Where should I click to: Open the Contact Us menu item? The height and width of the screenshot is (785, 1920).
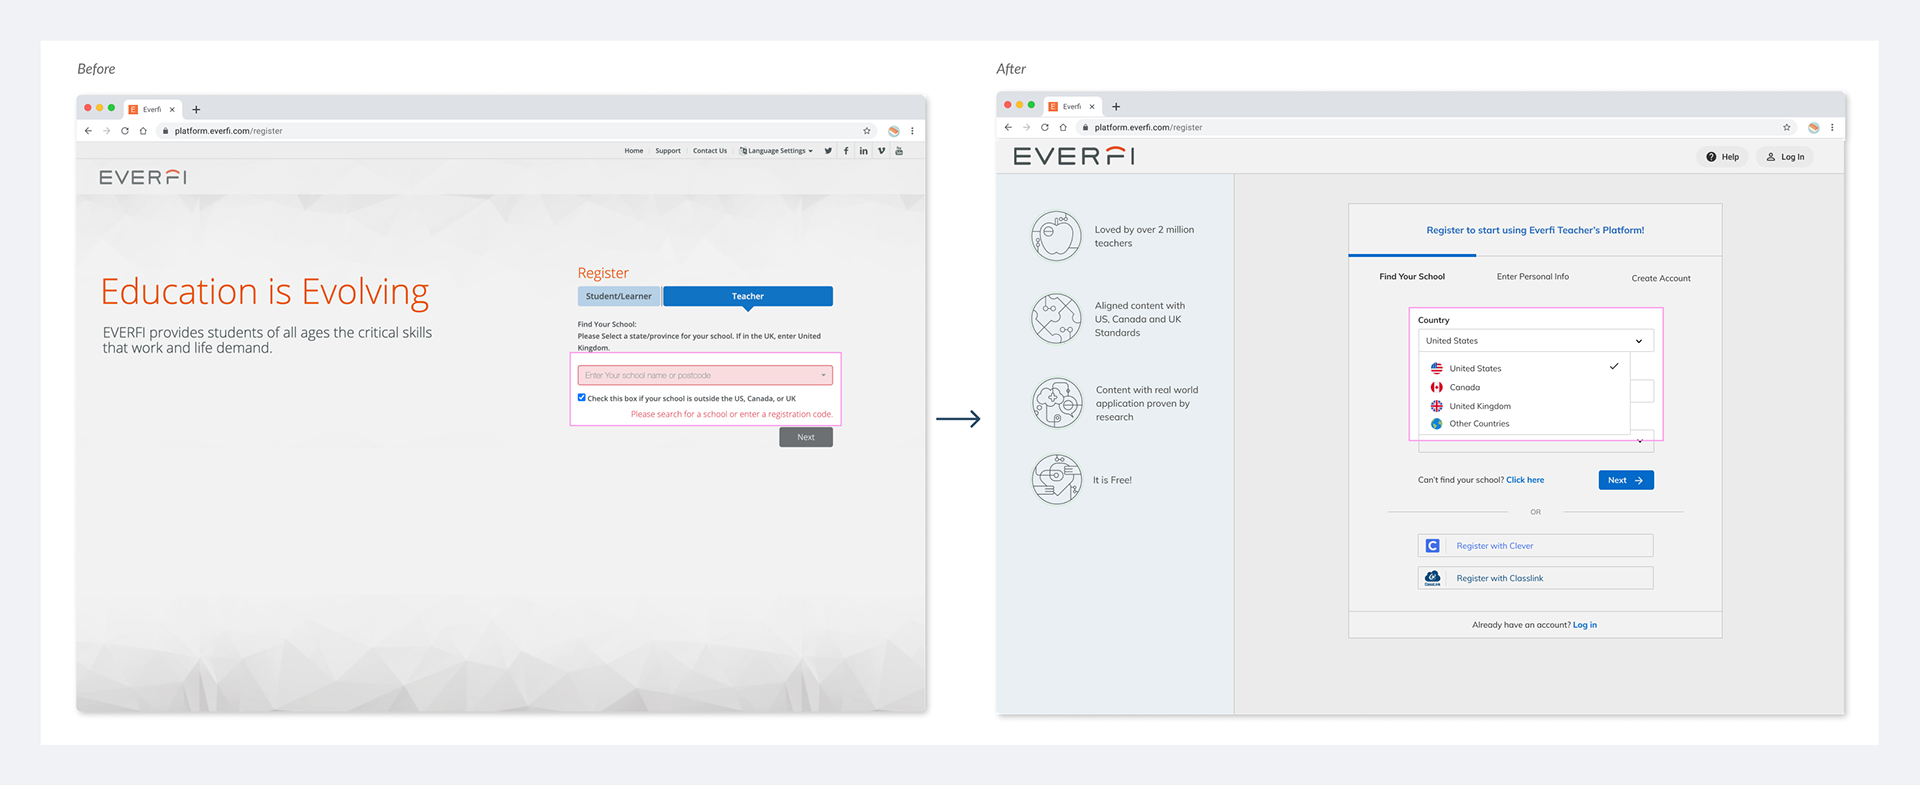(710, 151)
